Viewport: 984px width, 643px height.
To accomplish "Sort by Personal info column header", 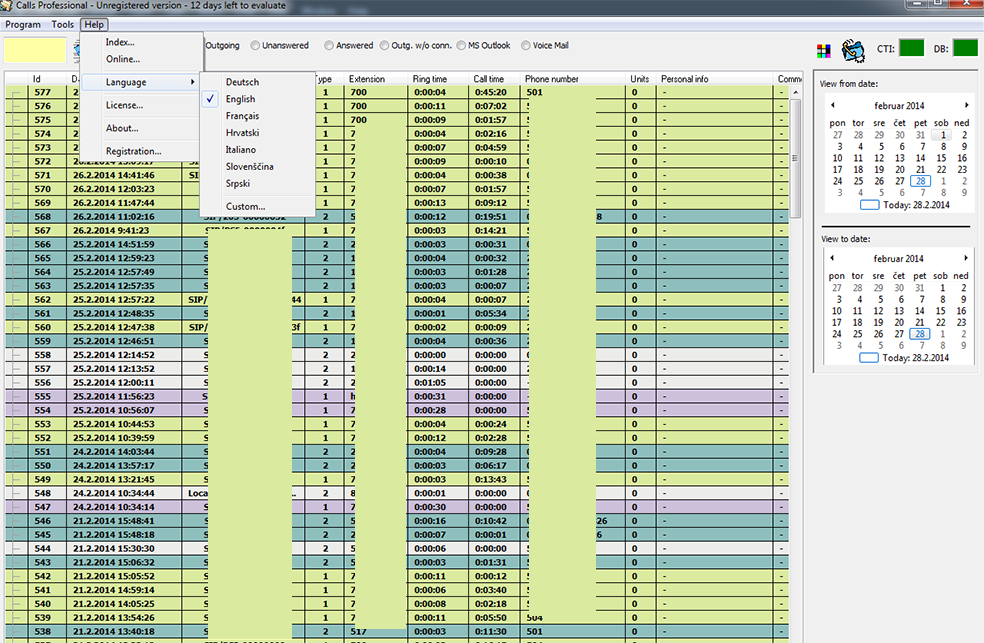I will click(x=714, y=79).
